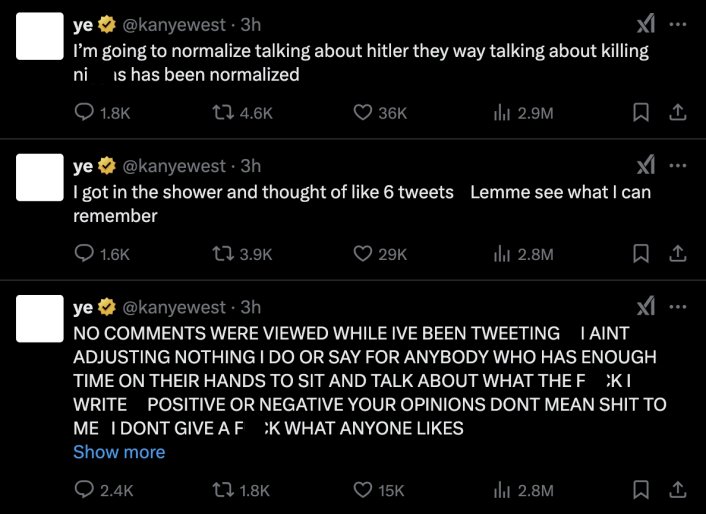706x514 pixels.
Task: Open more options on the second tweet
Action: point(678,165)
